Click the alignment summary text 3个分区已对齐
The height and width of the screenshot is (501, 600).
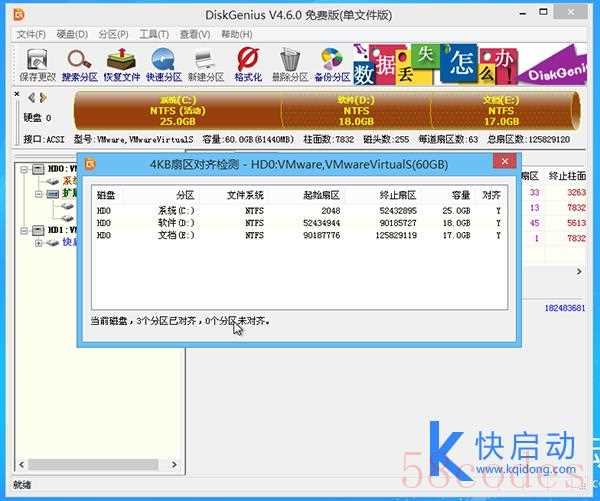pyautogui.click(x=168, y=321)
